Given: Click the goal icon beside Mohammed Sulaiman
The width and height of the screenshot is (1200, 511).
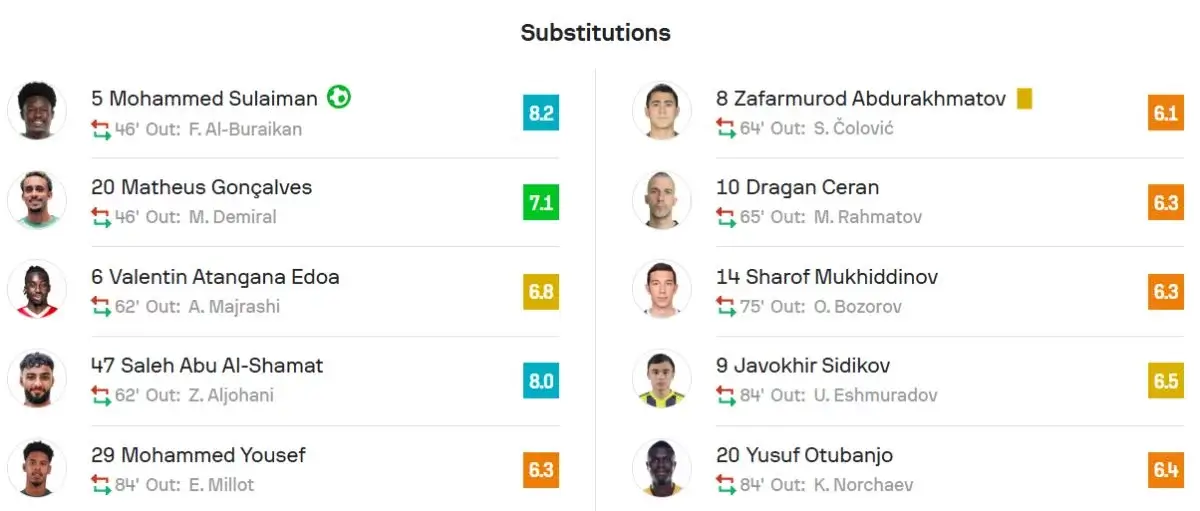Looking at the screenshot, I should 339,98.
